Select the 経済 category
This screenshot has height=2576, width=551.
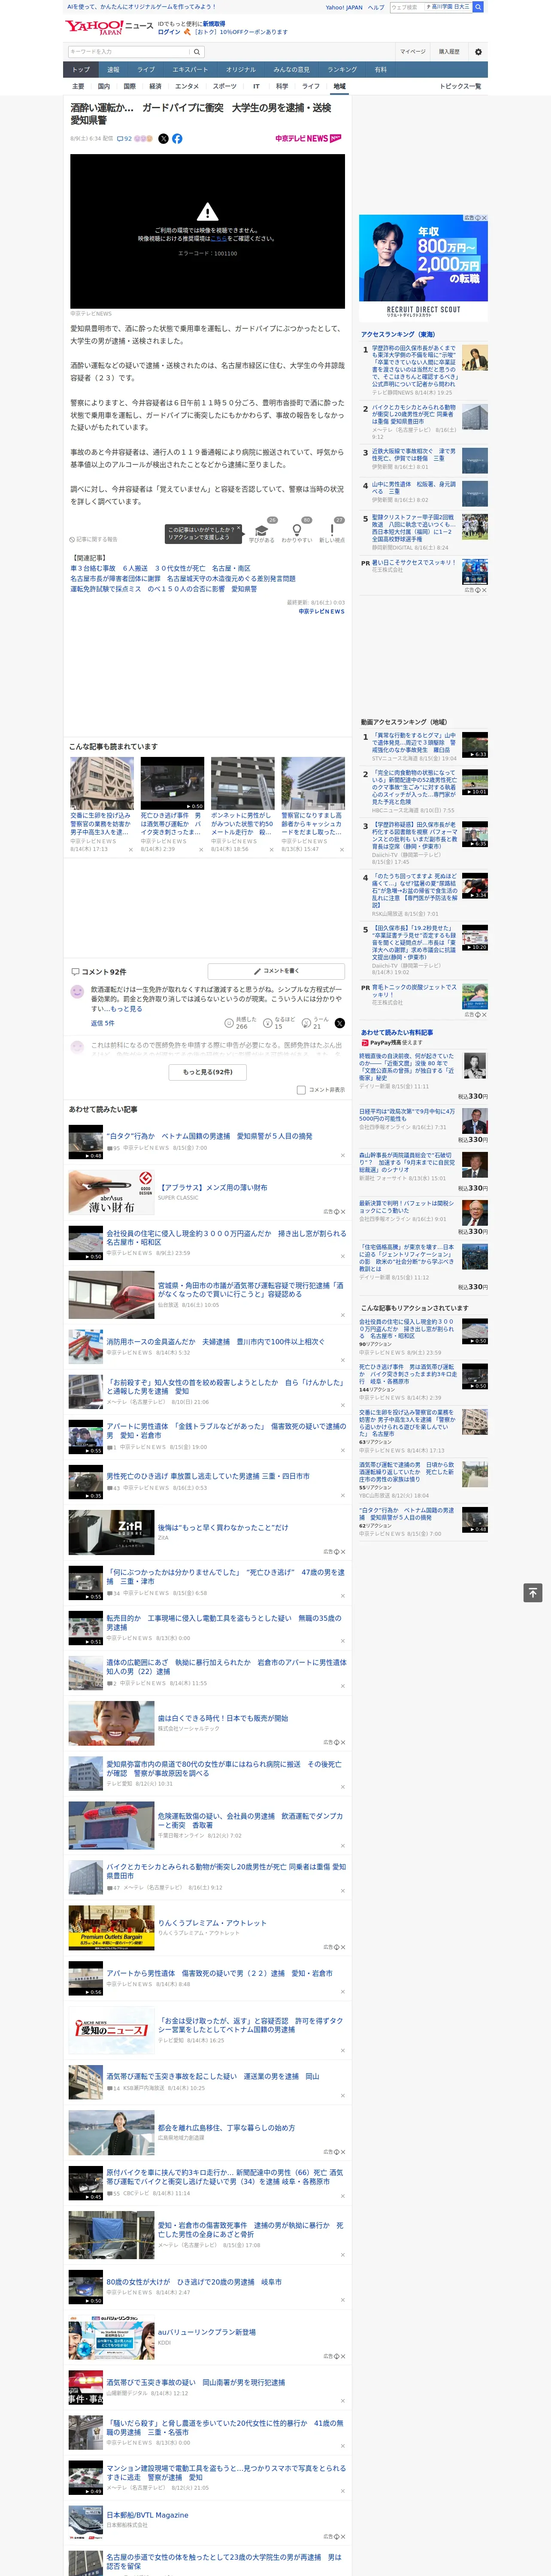click(155, 86)
